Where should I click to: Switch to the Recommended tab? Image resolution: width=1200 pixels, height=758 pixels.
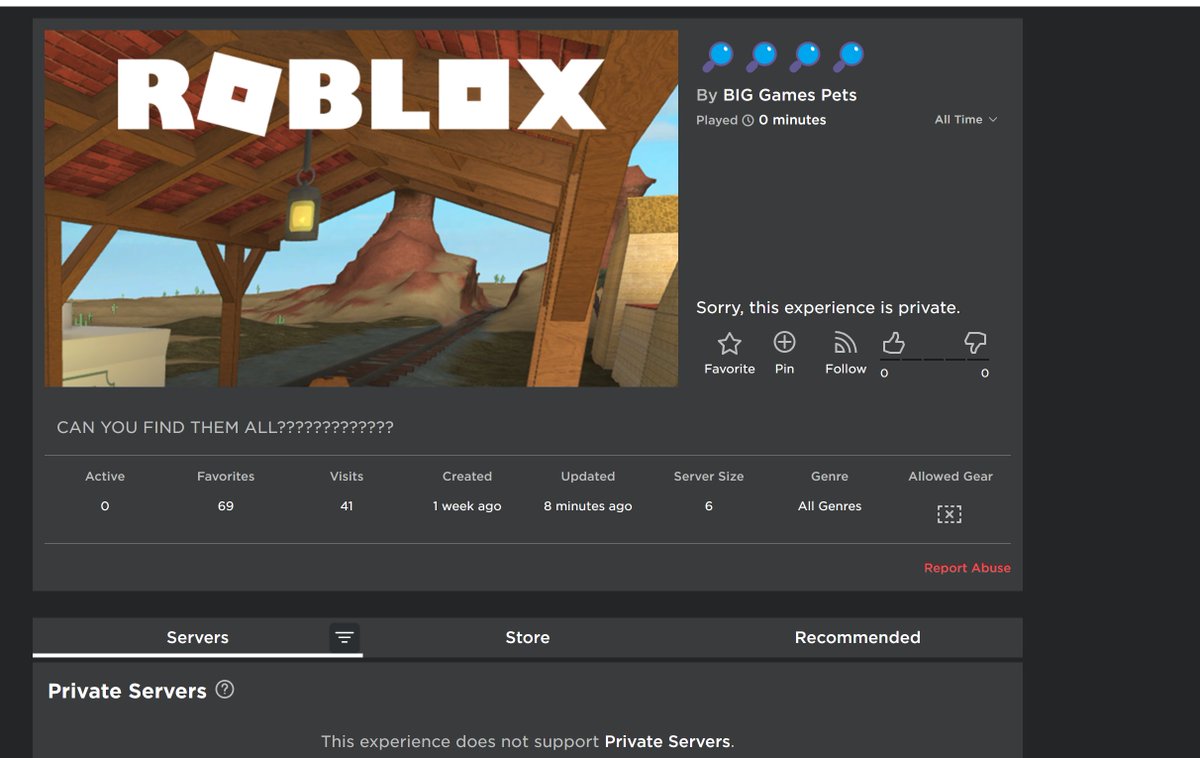pos(857,638)
